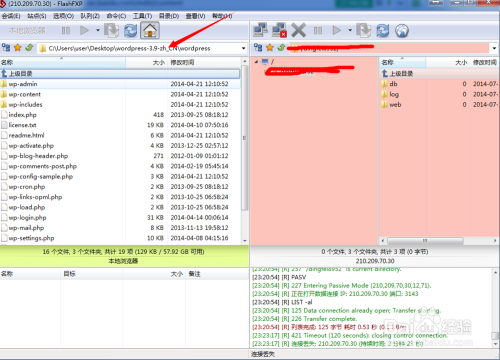Expand the local path dropdown
This screenshot has width=500, height=360.
coord(244,48)
